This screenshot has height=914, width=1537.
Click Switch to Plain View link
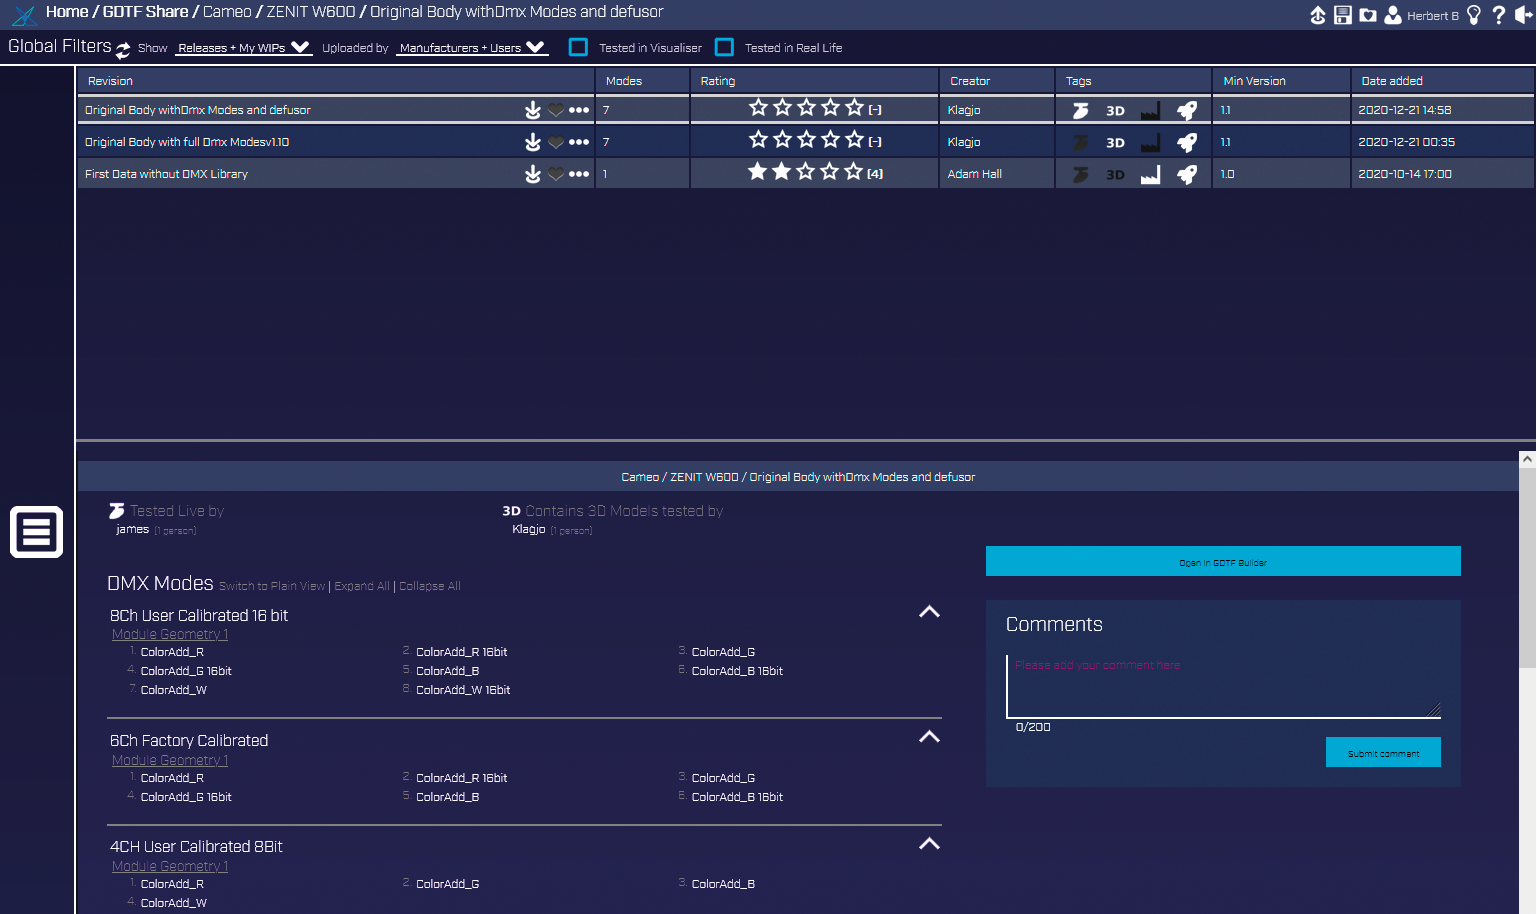tap(272, 586)
